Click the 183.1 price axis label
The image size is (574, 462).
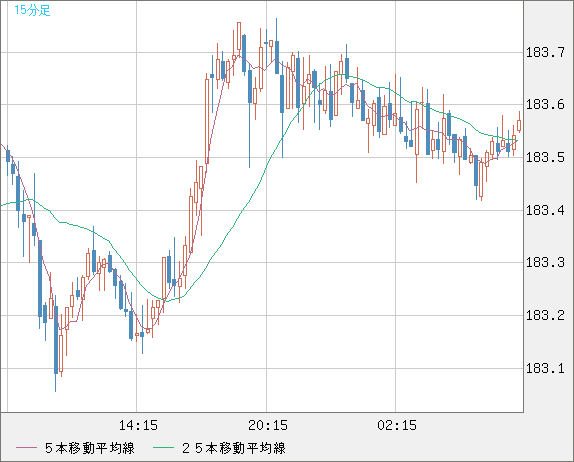pos(545,368)
